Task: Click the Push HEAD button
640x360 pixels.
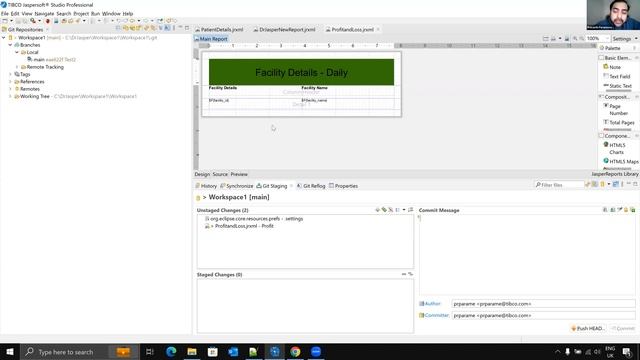Action: click(588, 328)
